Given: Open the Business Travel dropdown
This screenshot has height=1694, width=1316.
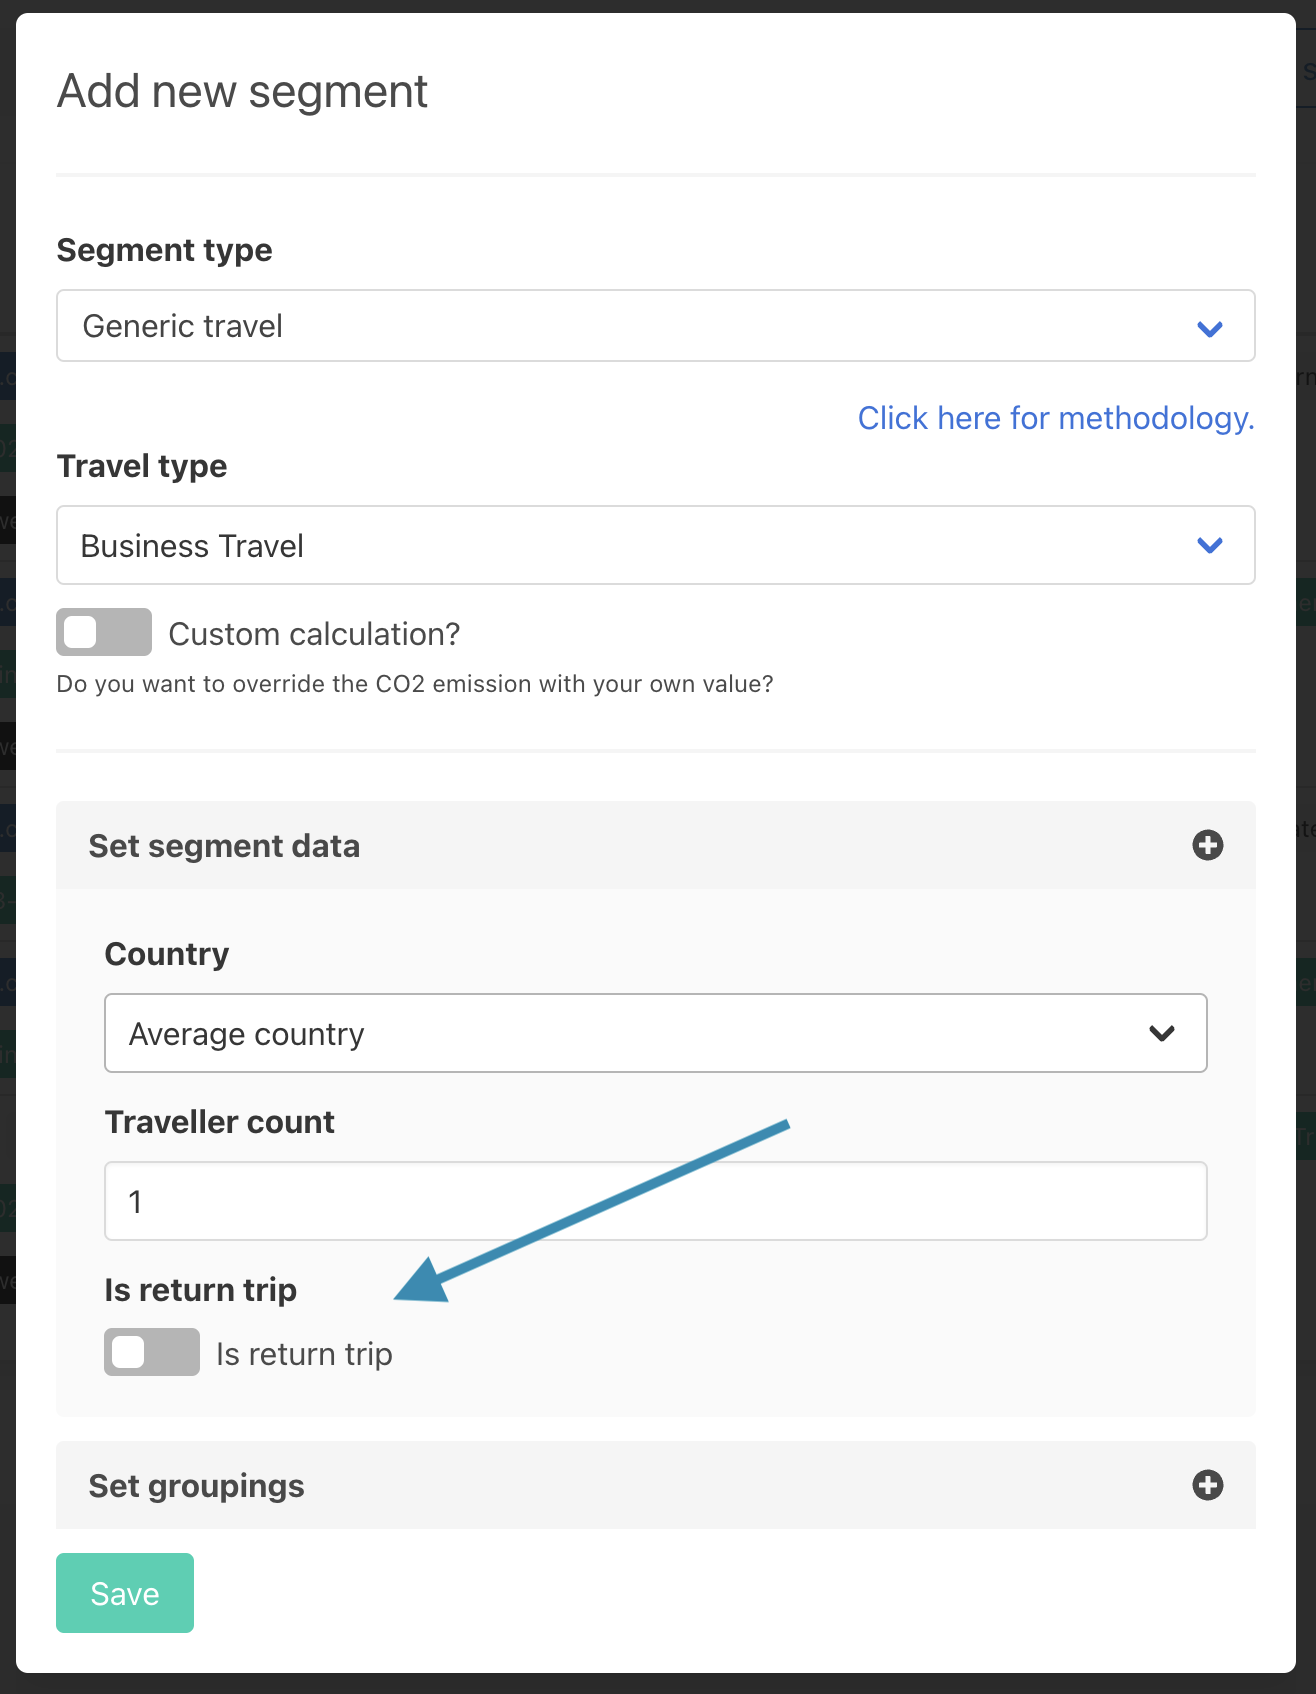Looking at the screenshot, I should (x=655, y=545).
